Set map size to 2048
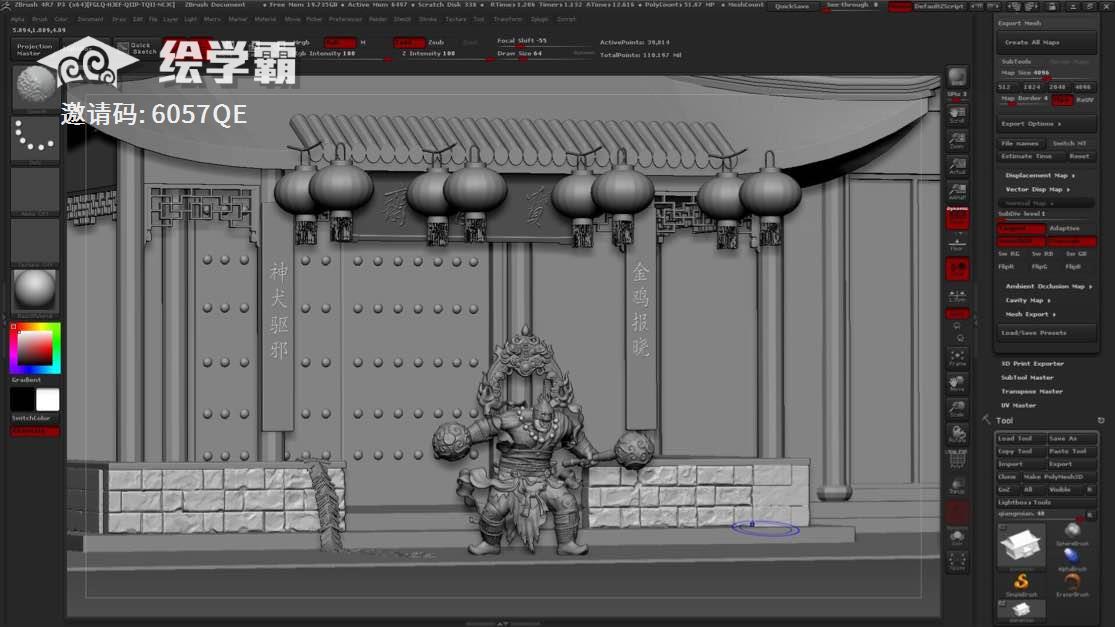Screen dimensions: 1115x627 point(1057,87)
